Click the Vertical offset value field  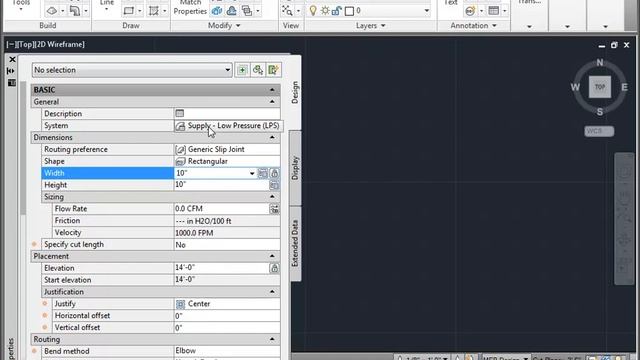pos(227,327)
